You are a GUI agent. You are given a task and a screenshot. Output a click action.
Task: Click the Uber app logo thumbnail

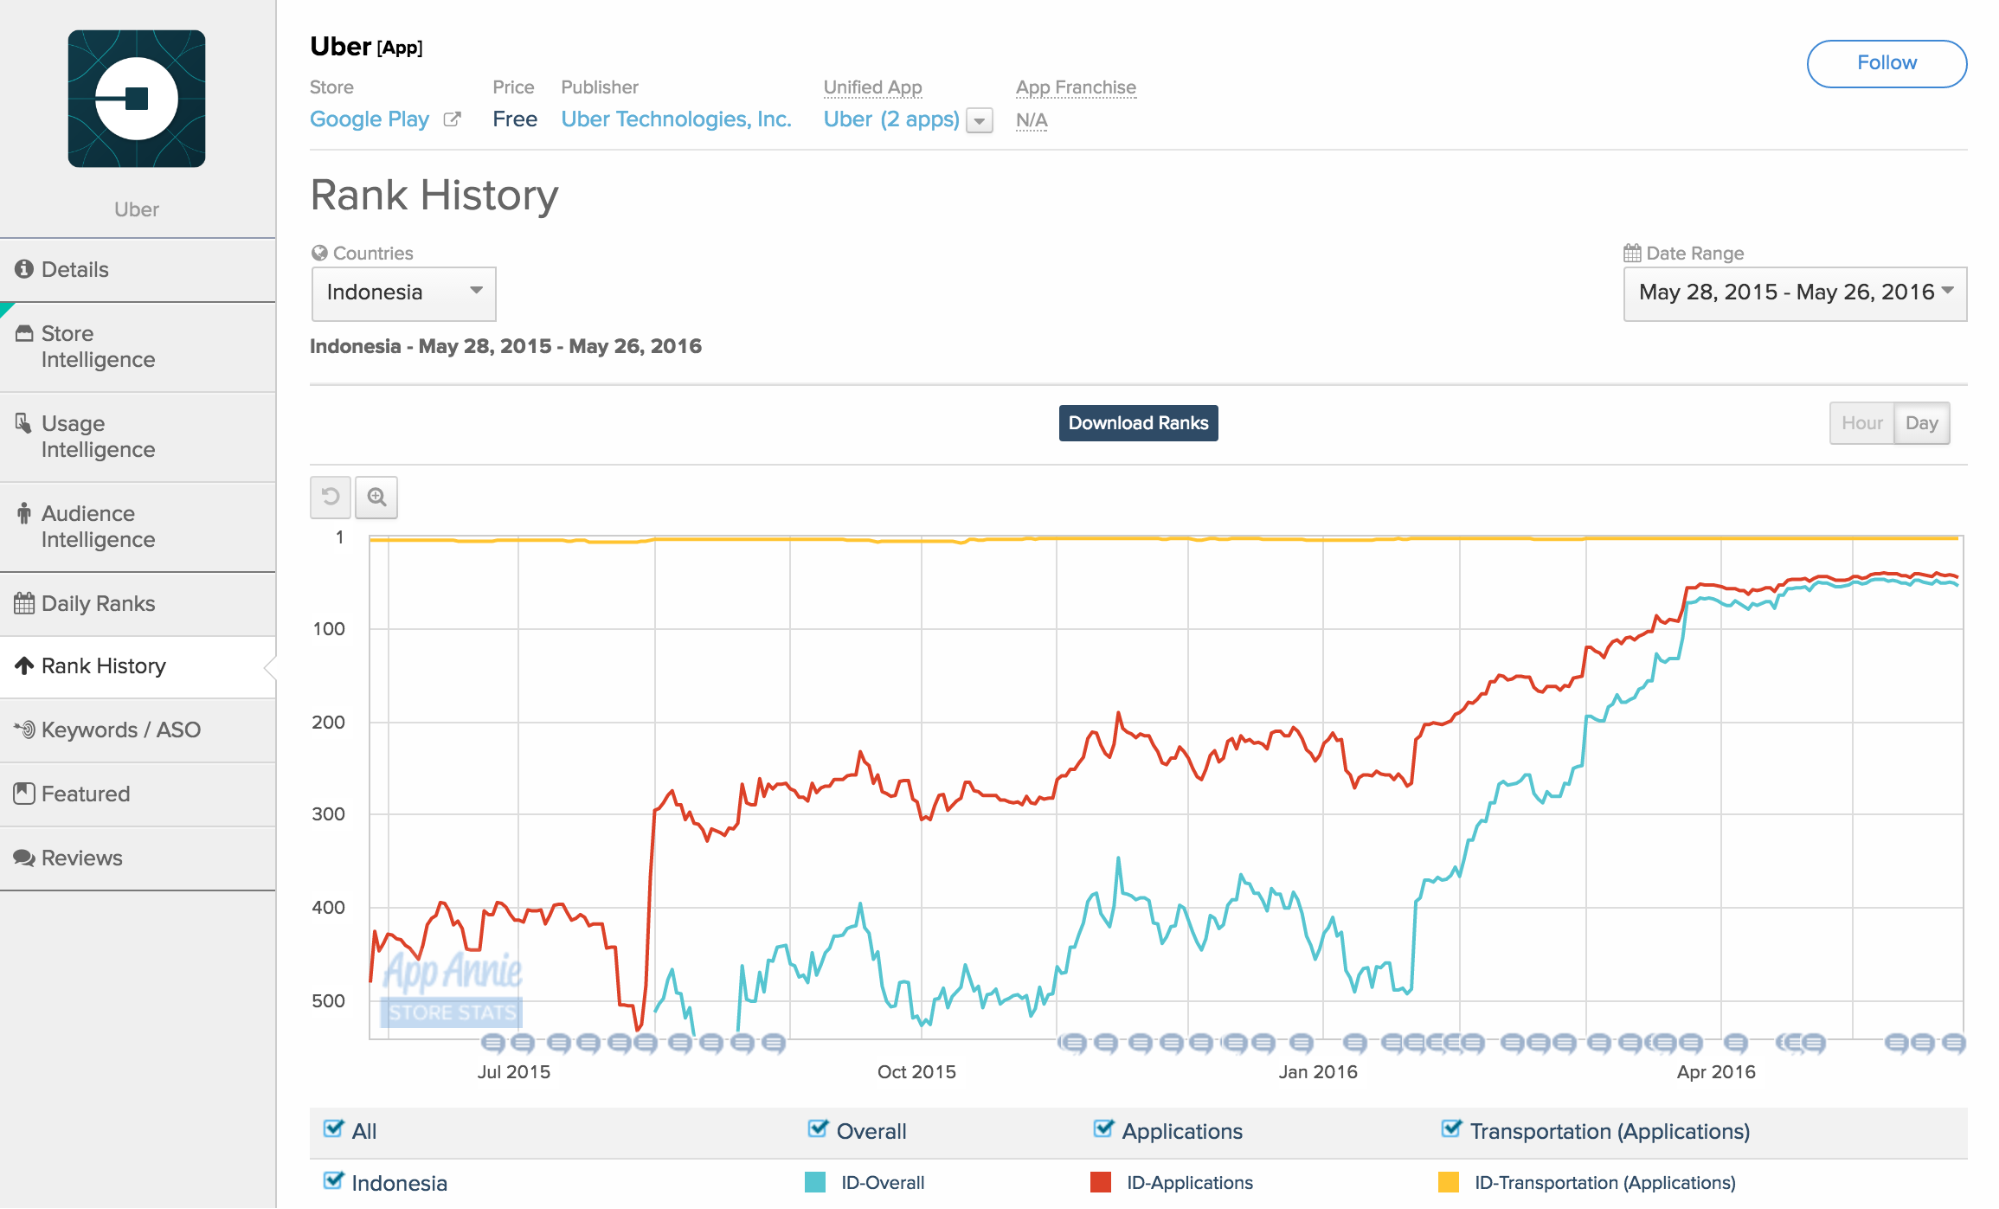(137, 98)
